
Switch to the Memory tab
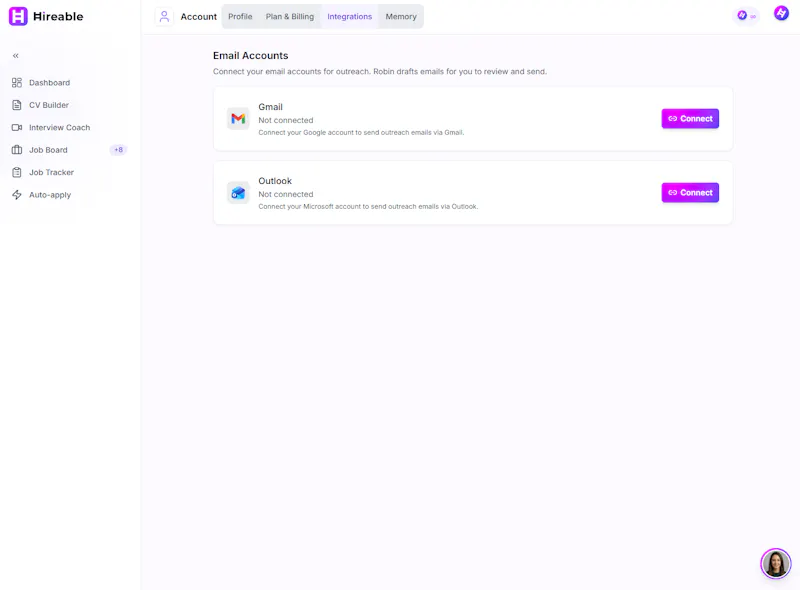pyautogui.click(x=401, y=17)
